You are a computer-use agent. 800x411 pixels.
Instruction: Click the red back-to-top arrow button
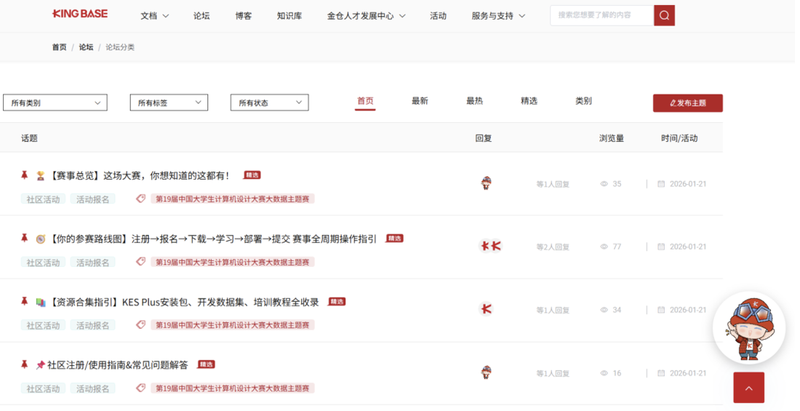pos(748,387)
